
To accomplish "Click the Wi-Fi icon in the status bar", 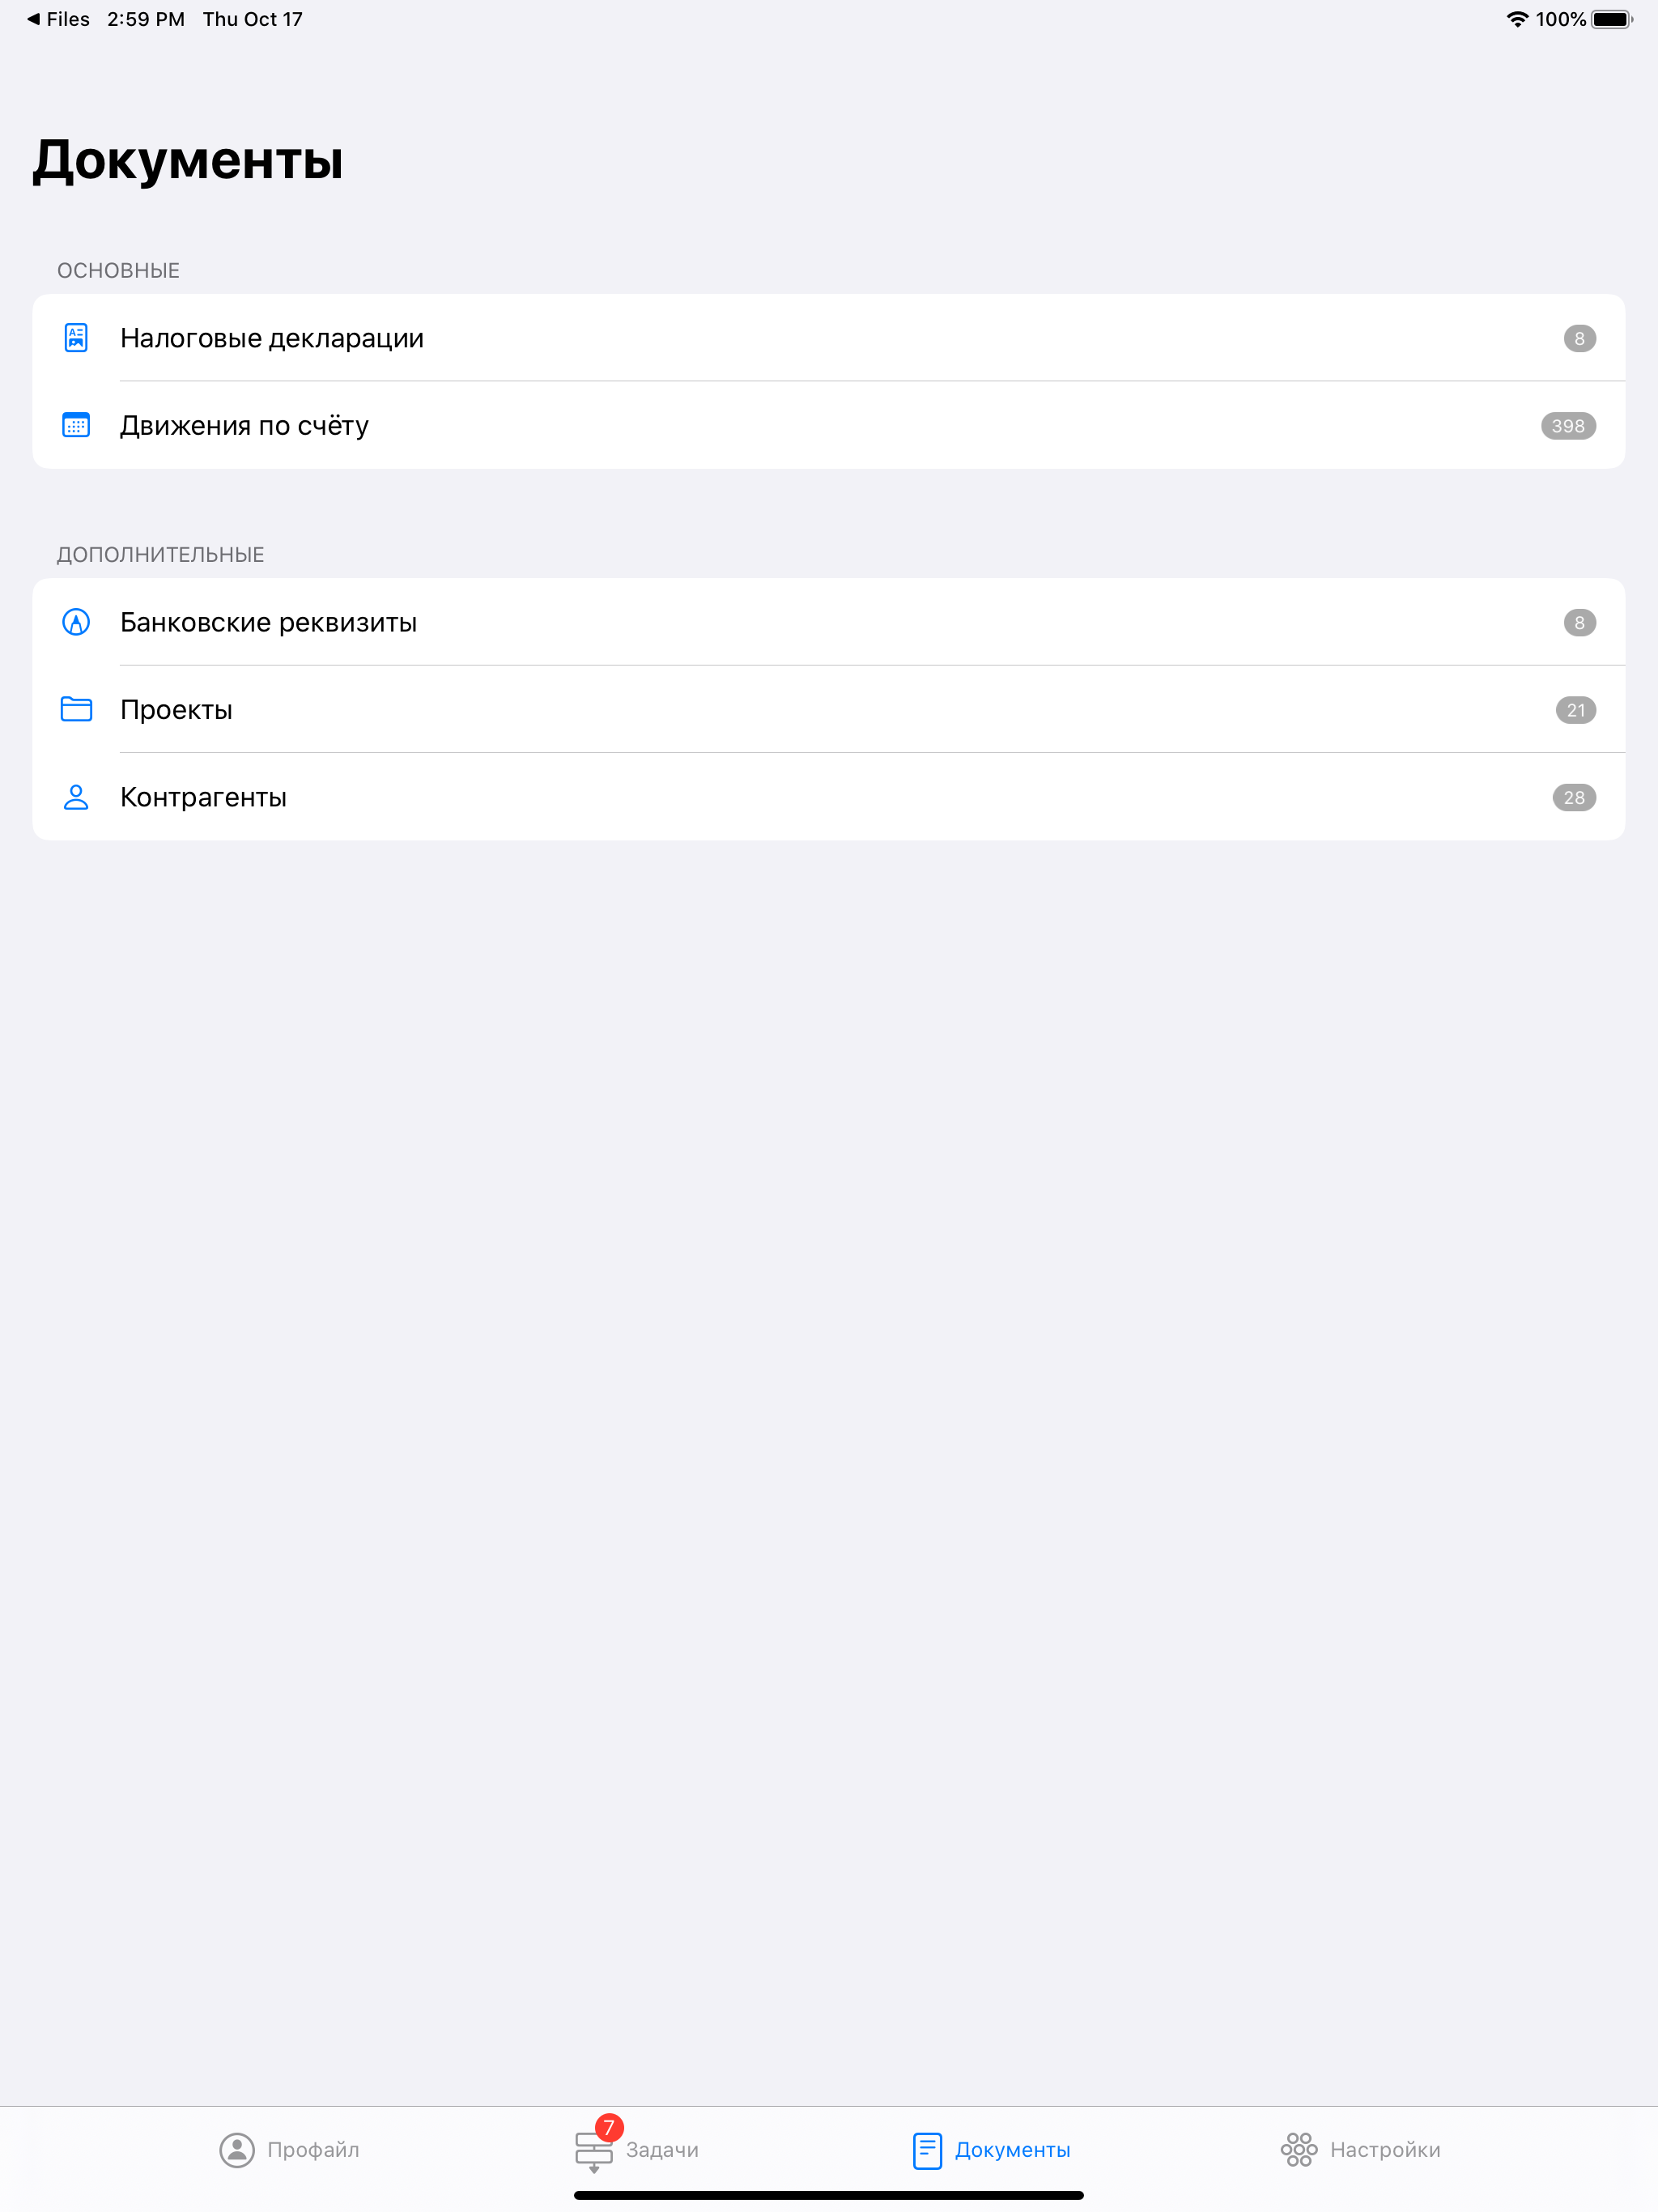I will point(1516,18).
